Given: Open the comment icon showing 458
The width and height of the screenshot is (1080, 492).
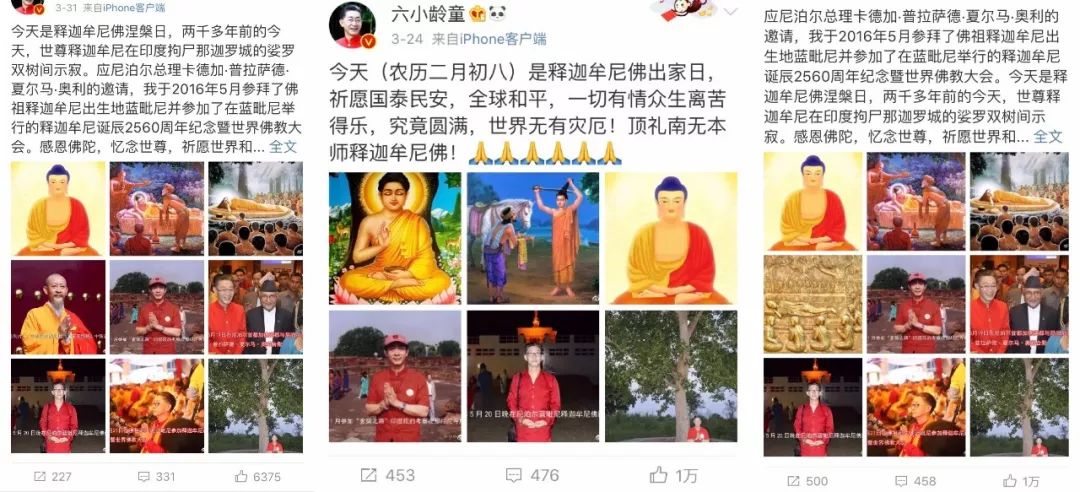Looking at the screenshot, I should coord(901,481).
